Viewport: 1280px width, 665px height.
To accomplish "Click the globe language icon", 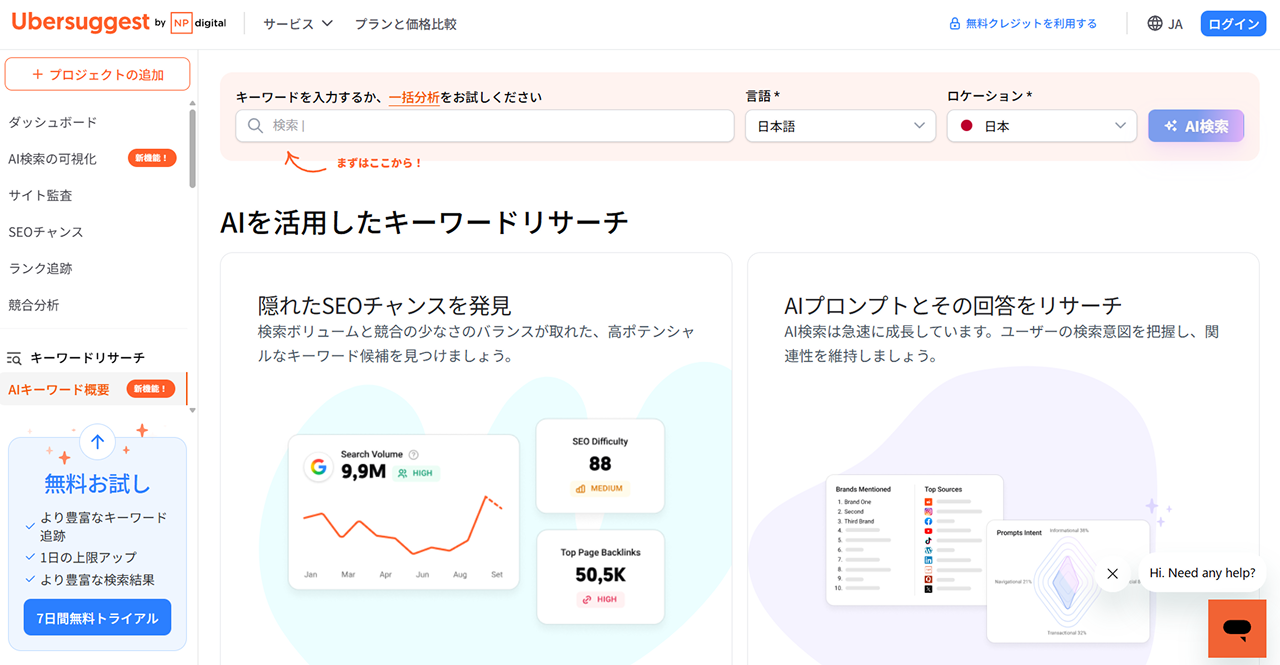I will click(1155, 24).
